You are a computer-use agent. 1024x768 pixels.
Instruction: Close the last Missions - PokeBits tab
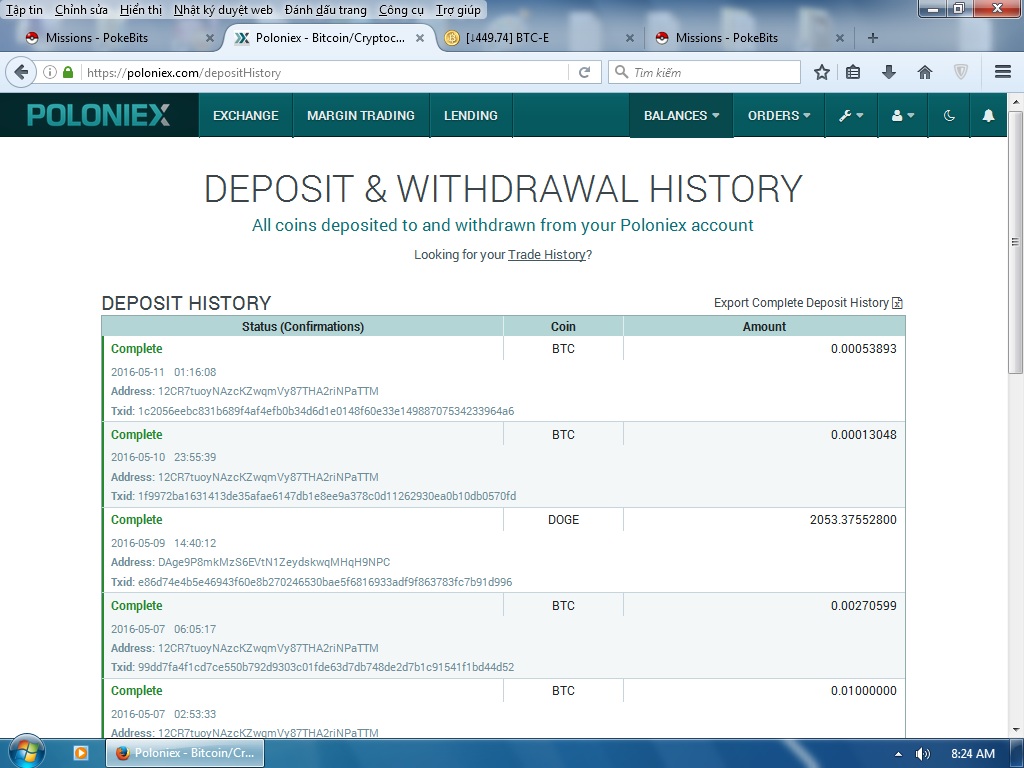840,38
